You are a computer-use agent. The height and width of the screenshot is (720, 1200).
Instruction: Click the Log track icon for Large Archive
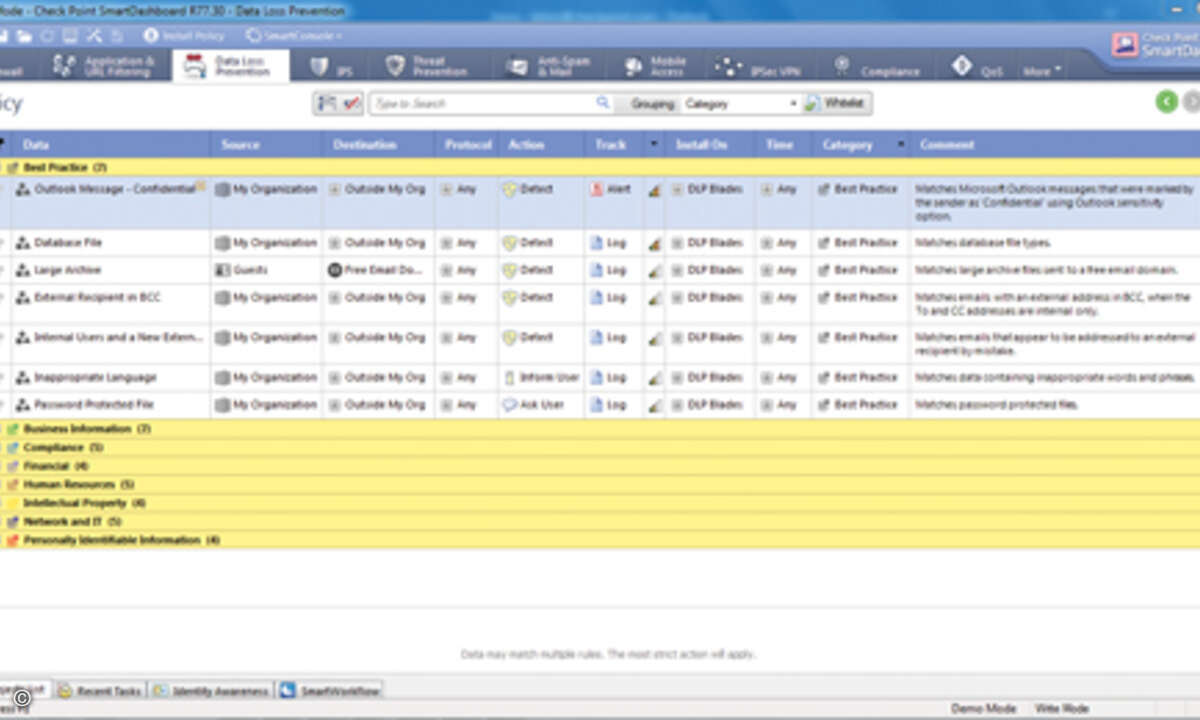597,270
